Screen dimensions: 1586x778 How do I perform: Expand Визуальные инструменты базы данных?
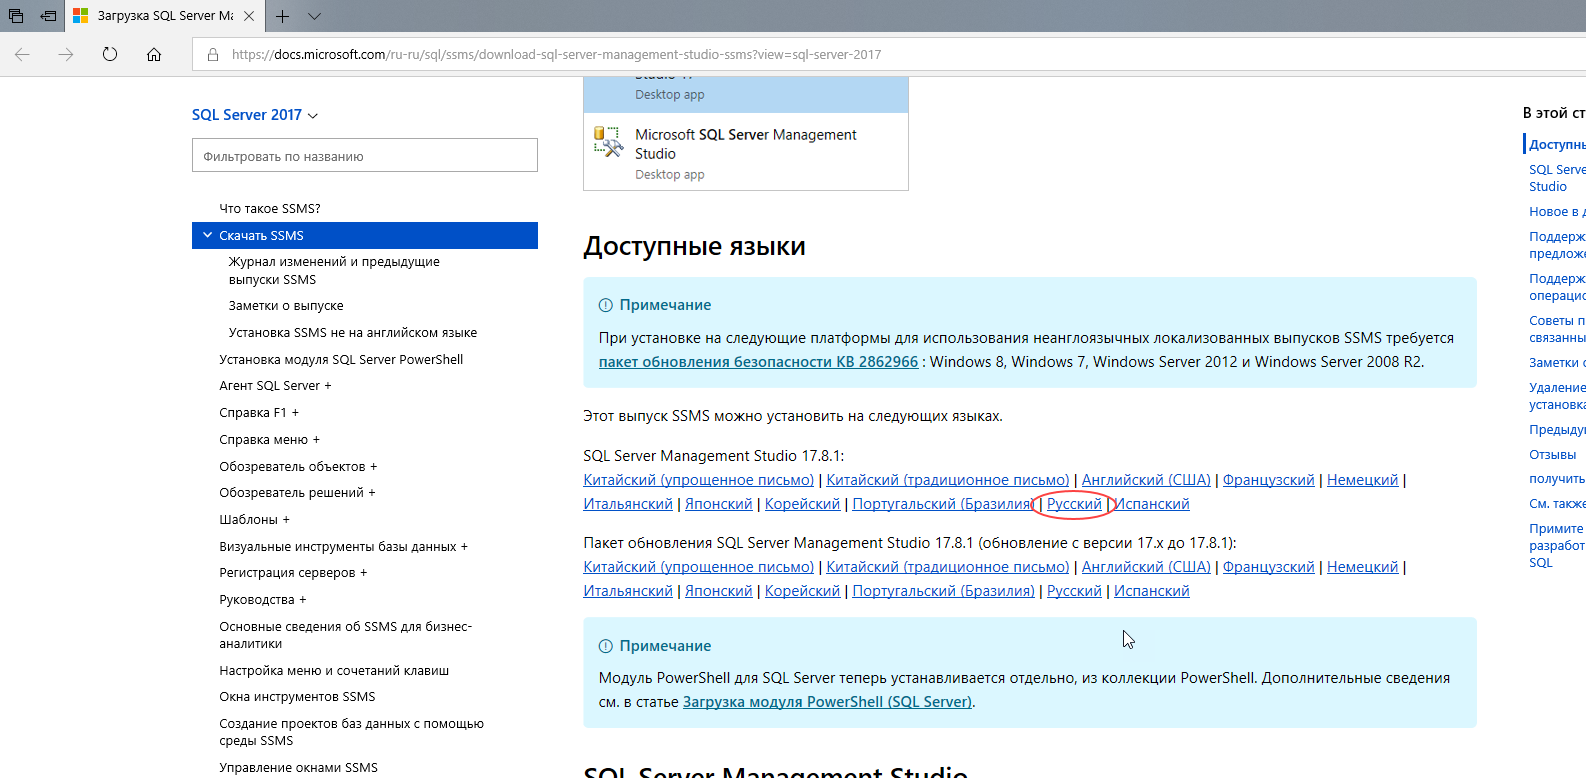[343, 546]
